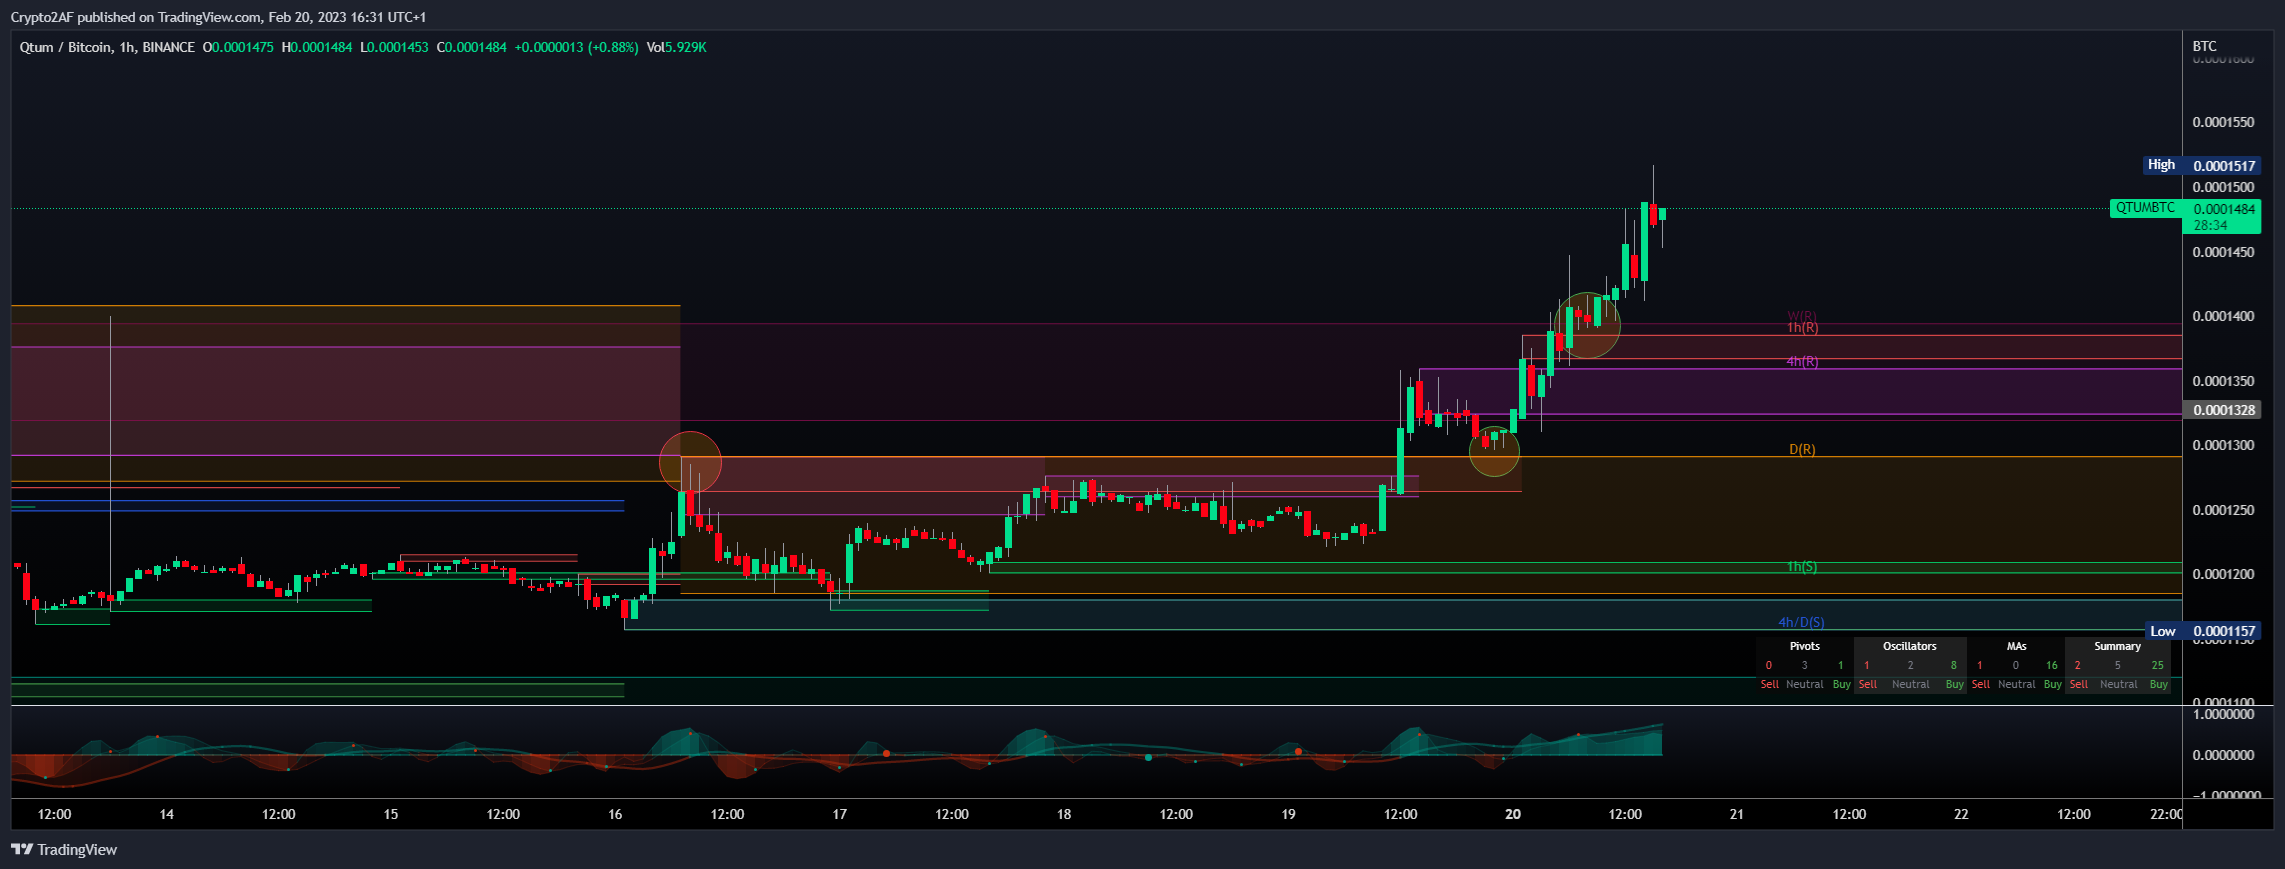2285x869 pixels.
Task: Click the Pivots column header
Action: pos(1804,646)
